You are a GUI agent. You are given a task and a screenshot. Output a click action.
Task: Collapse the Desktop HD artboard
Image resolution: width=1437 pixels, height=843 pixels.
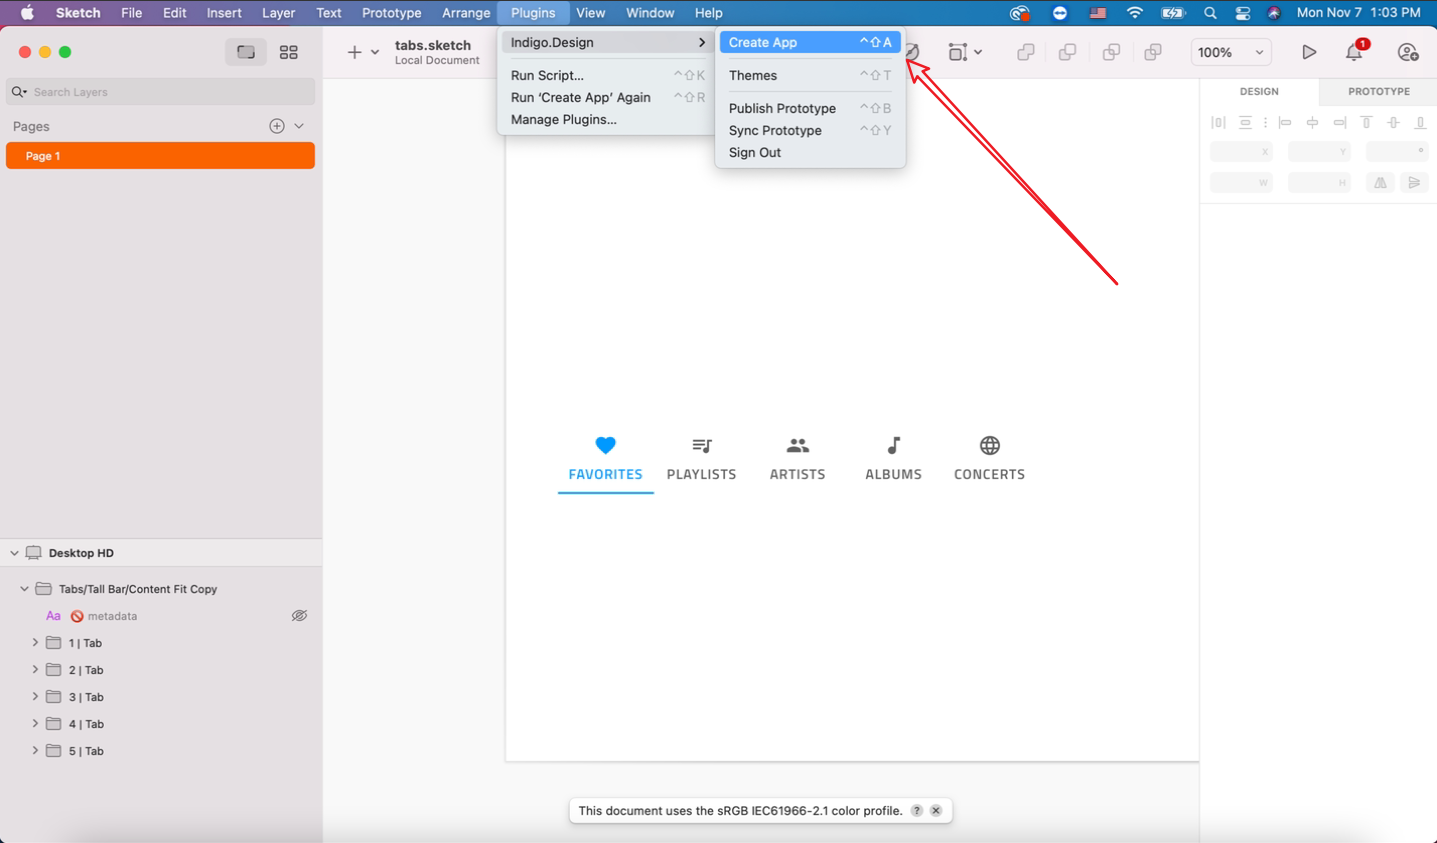pos(14,553)
